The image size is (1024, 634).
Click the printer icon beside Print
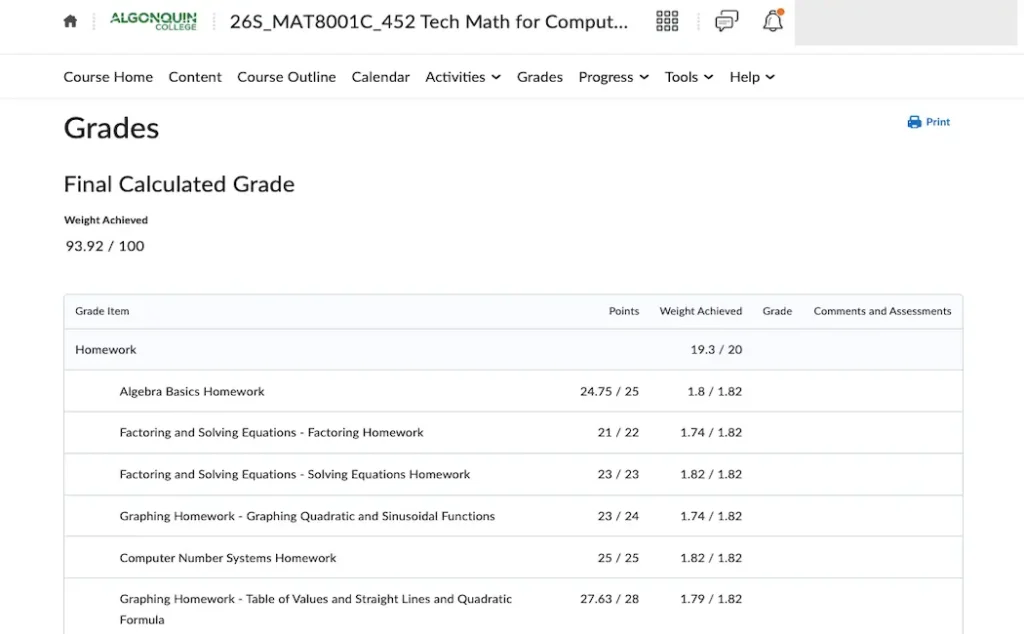[914, 122]
